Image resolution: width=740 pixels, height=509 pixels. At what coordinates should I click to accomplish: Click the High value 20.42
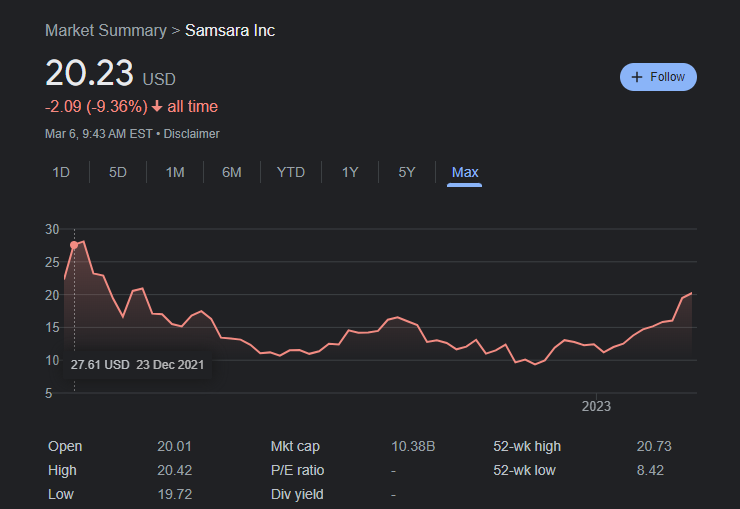(x=175, y=470)
